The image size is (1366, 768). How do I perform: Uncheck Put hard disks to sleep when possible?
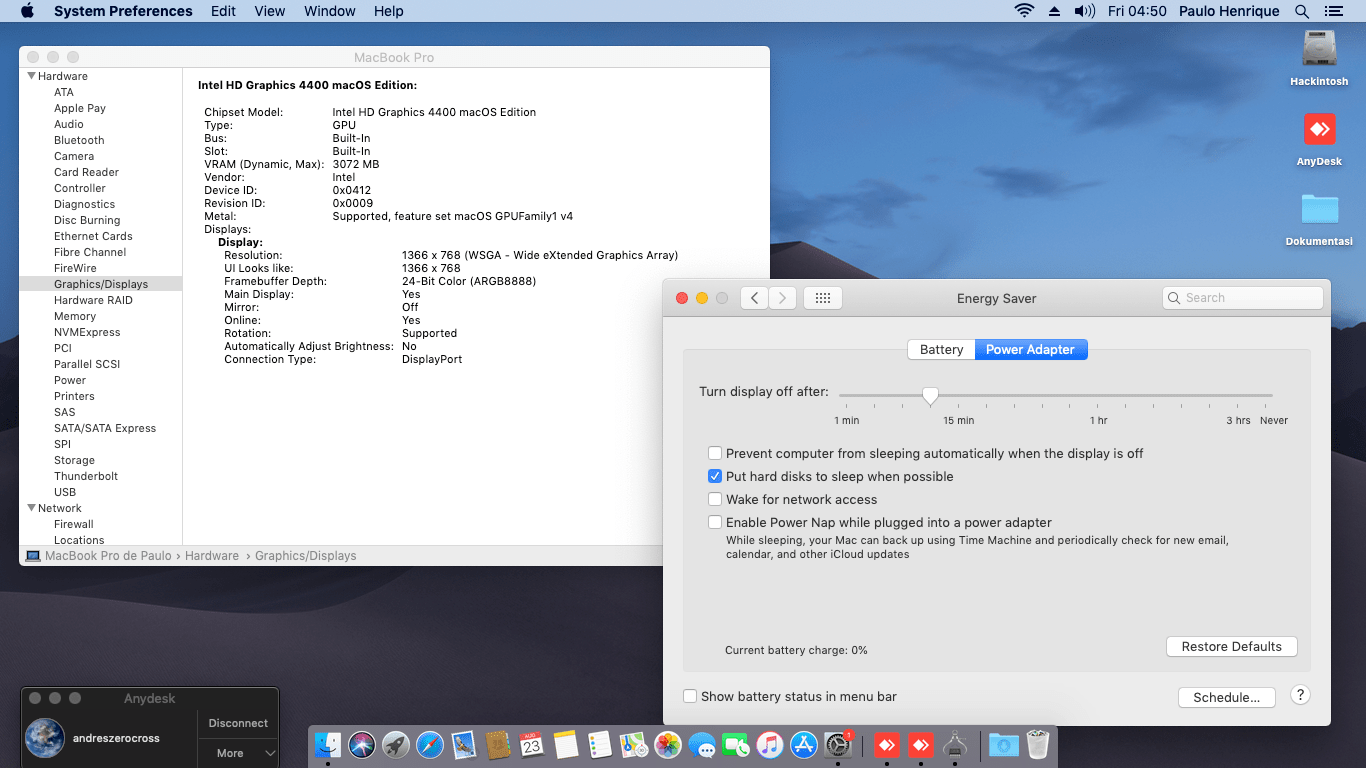[715, 476]
